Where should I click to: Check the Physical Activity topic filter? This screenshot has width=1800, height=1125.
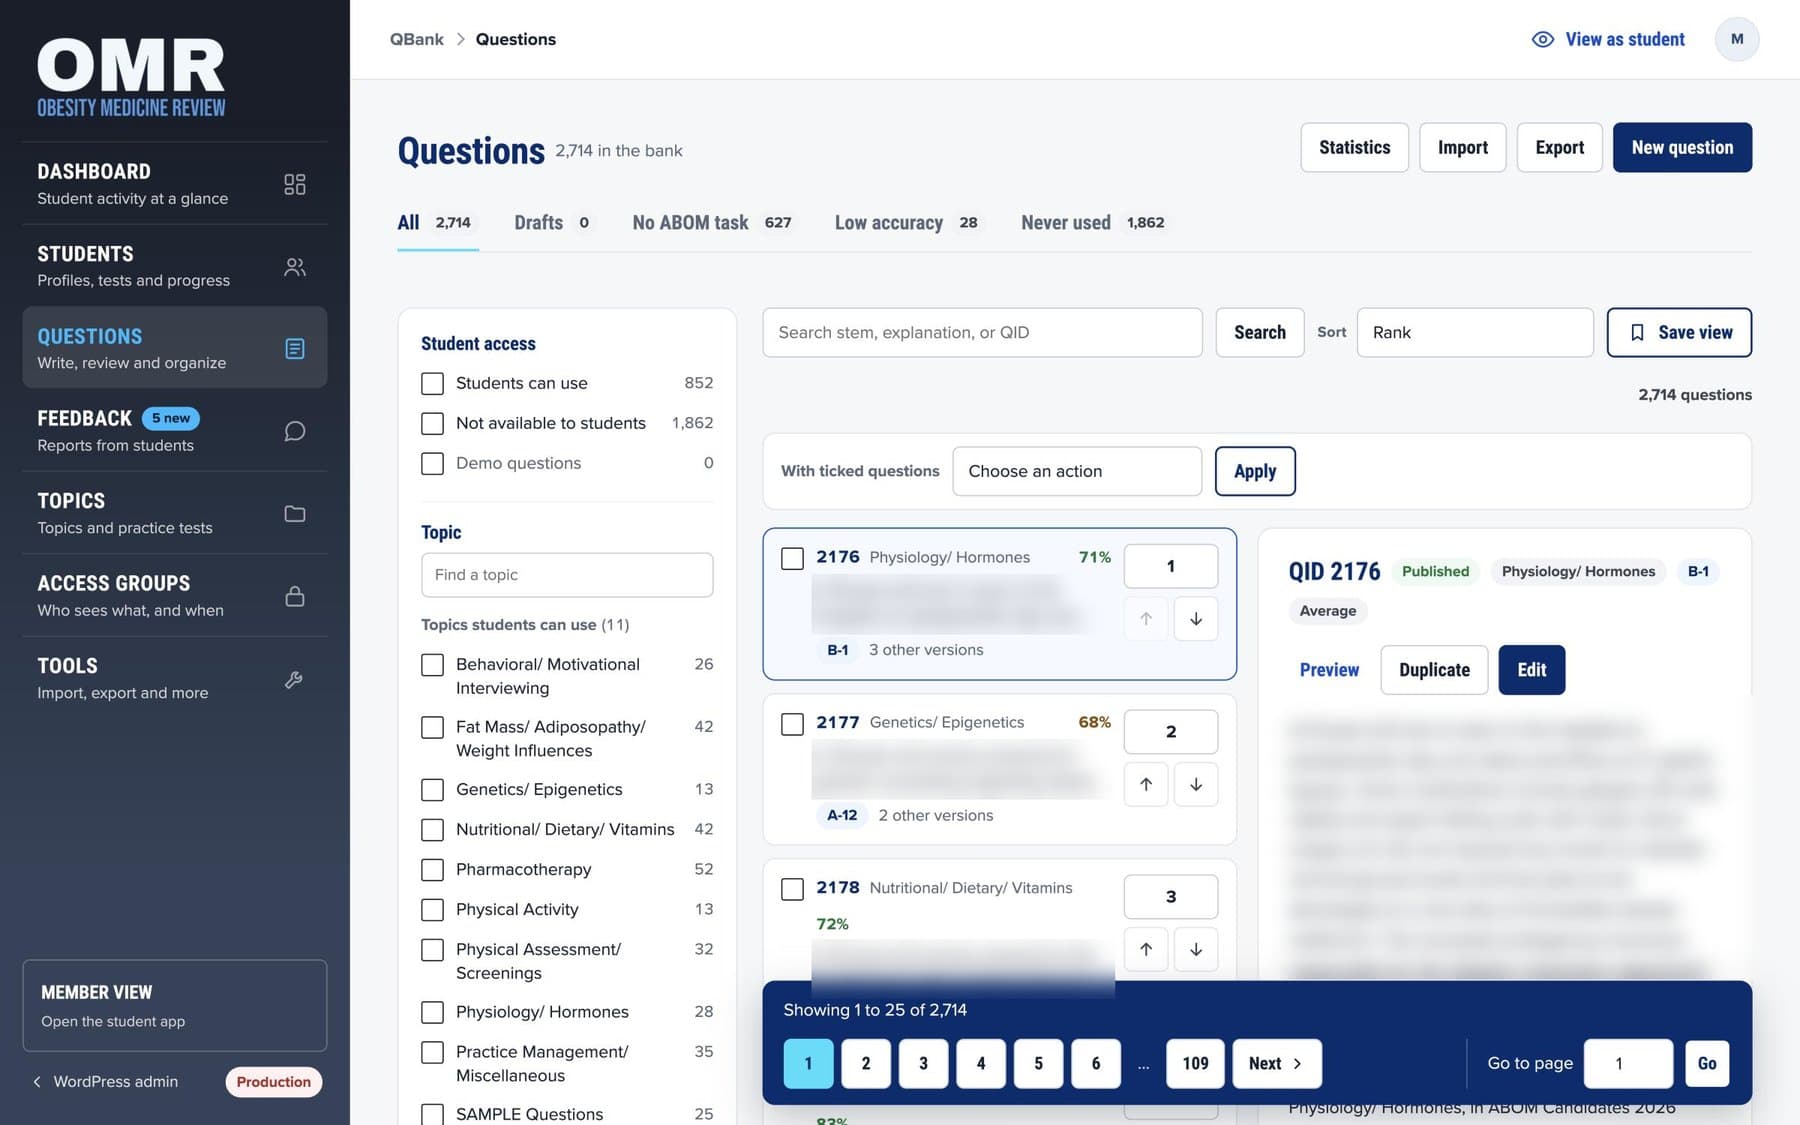(x=432, y=910)
